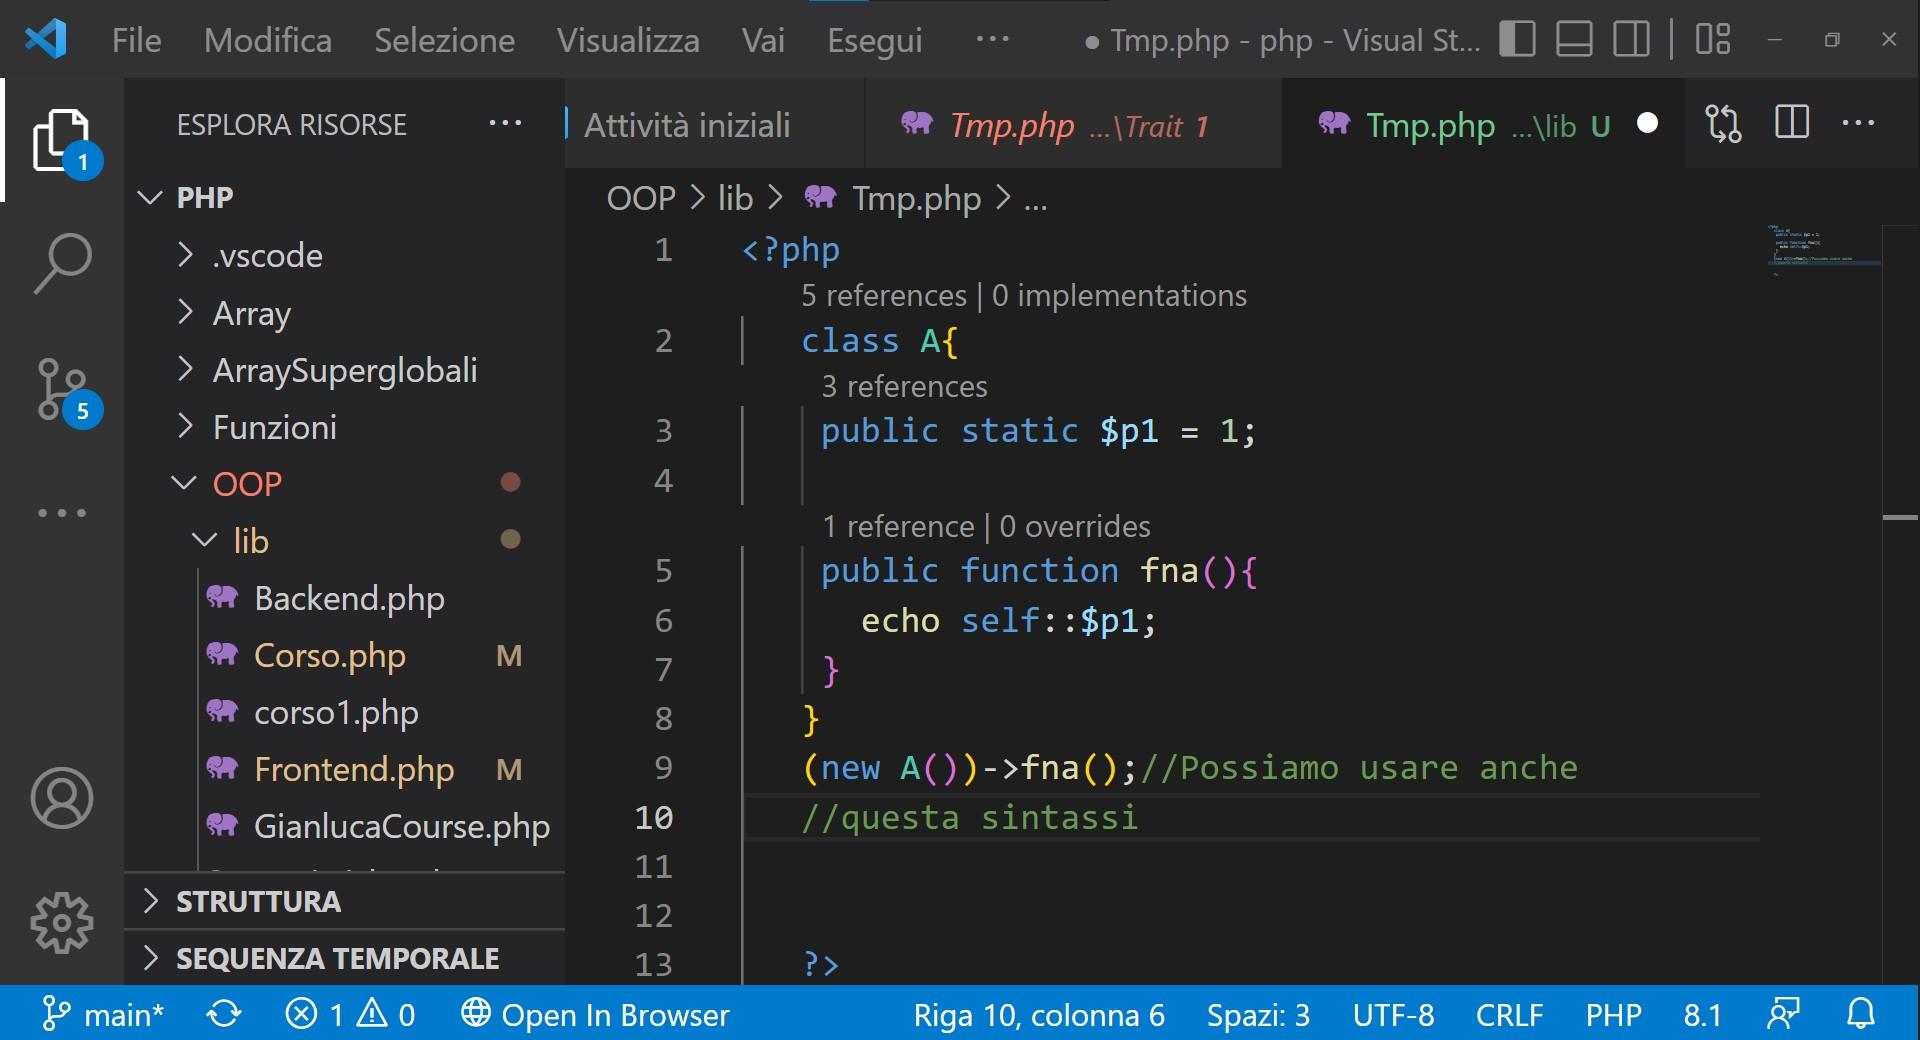The width and height of the screenshot is (1920, 1040).
Task: Open Frontend.php in the explorer
Action: click(x=354, y=769)
